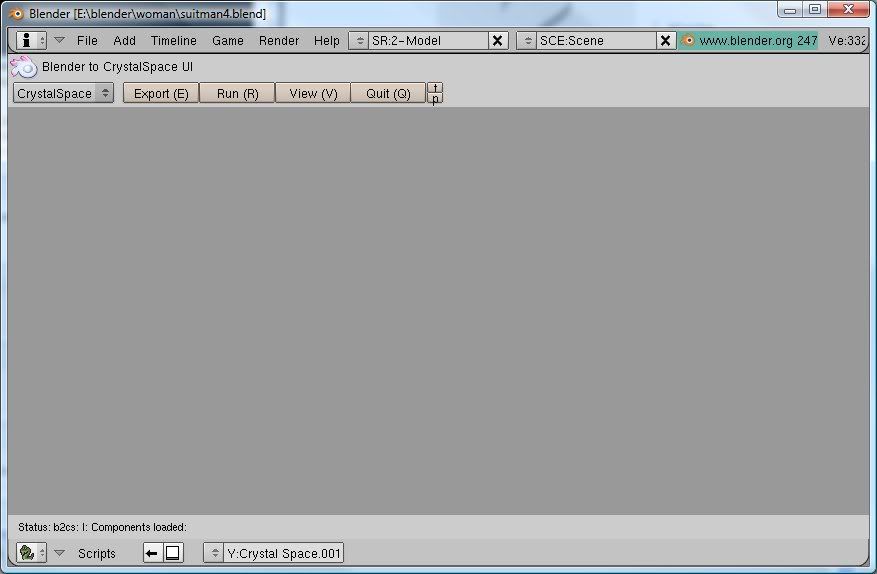The width and height of the screenshot is (877, 574).
Task: Open the script selector arrows beside Crystal Space.001
Action: [x=214, y=553]
